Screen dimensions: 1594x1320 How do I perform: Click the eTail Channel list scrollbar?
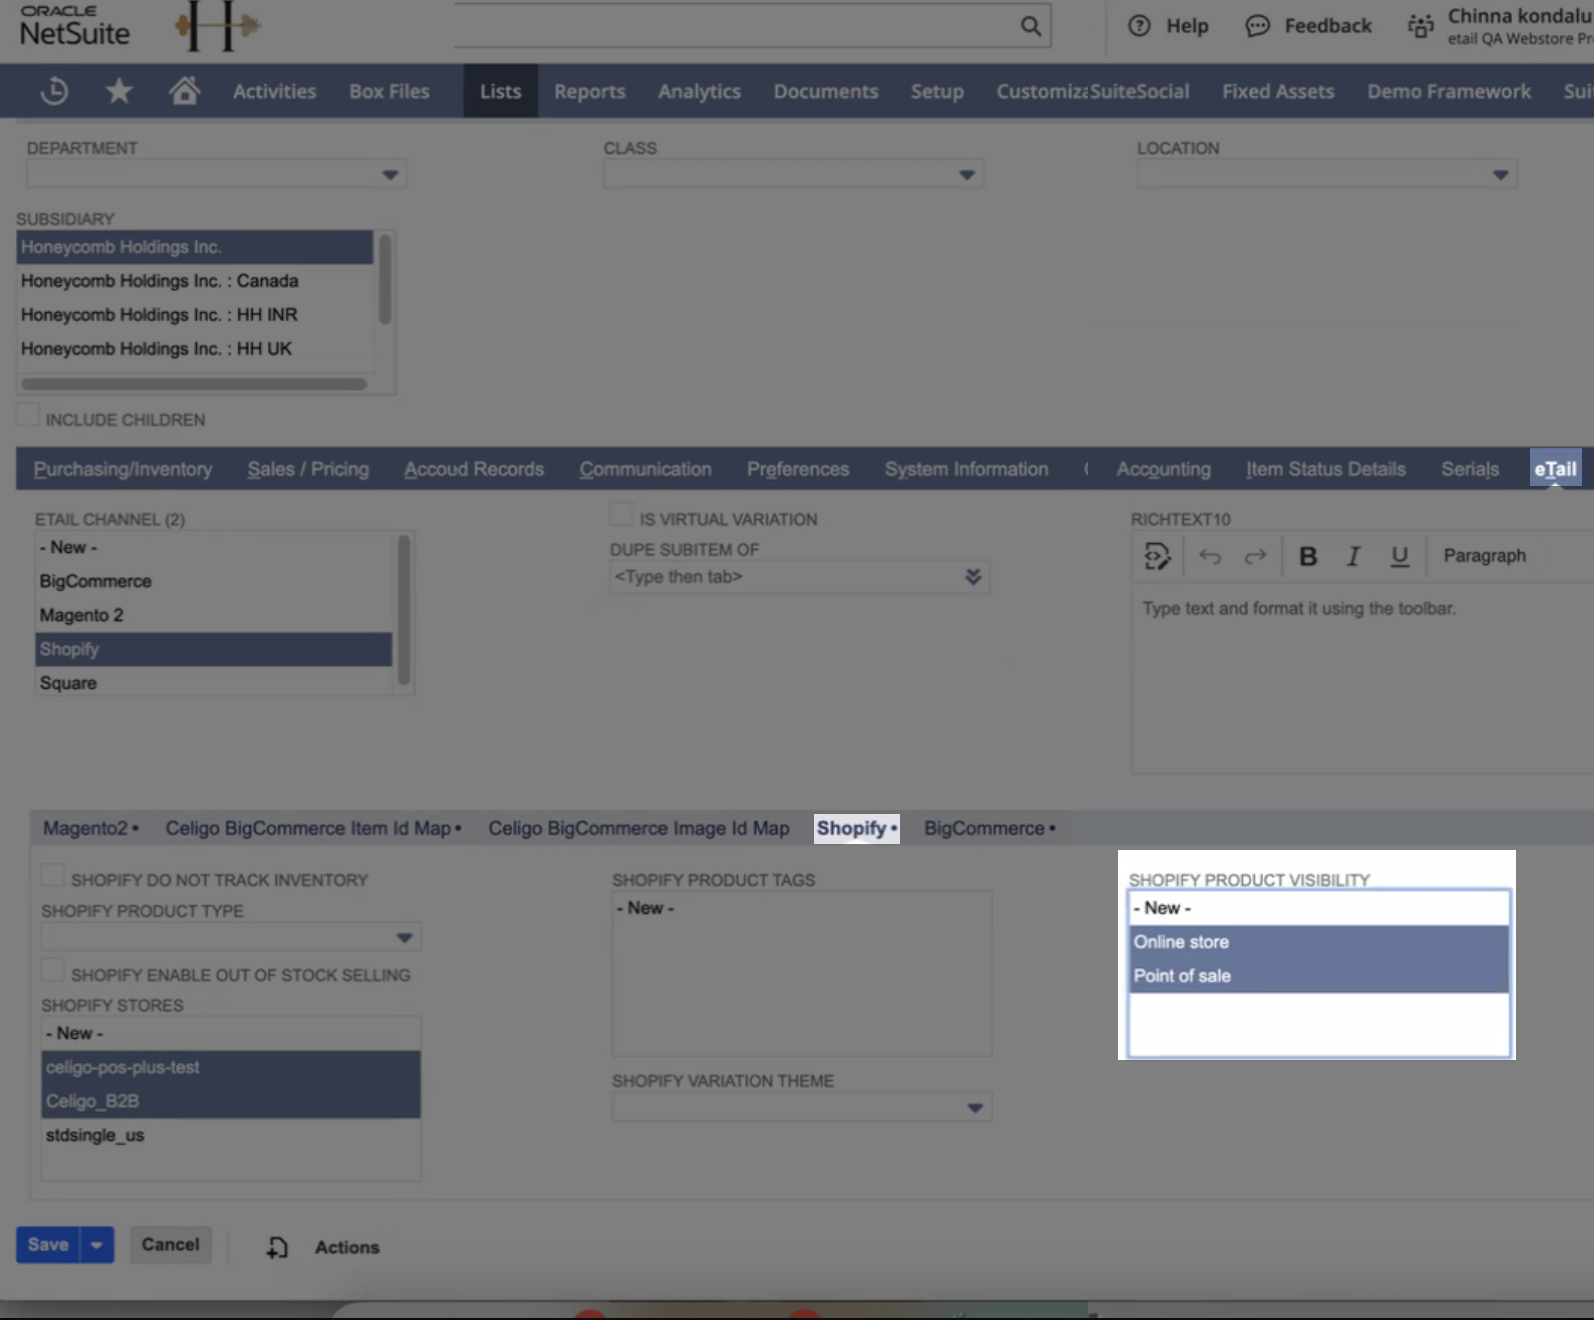pos(404,610)
